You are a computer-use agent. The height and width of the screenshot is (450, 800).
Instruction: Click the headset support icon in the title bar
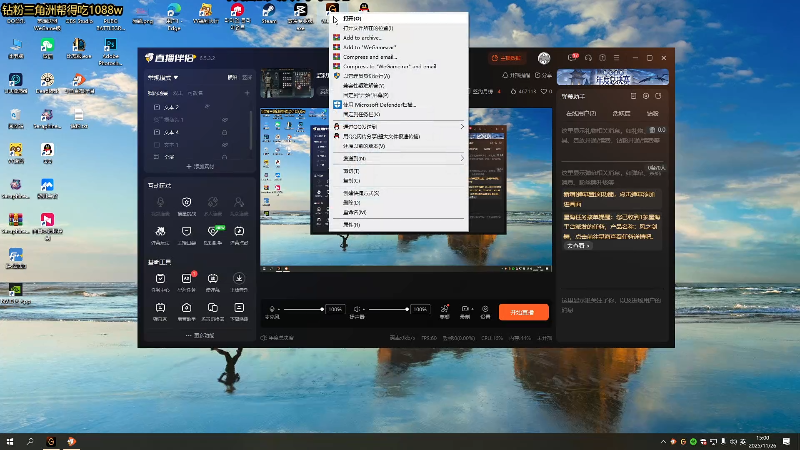tap(588, 58)
